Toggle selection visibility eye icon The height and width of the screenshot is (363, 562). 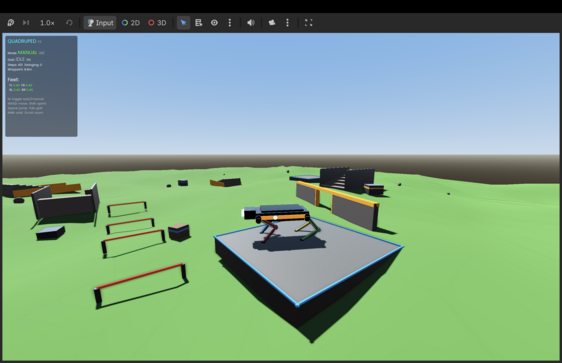214,23
